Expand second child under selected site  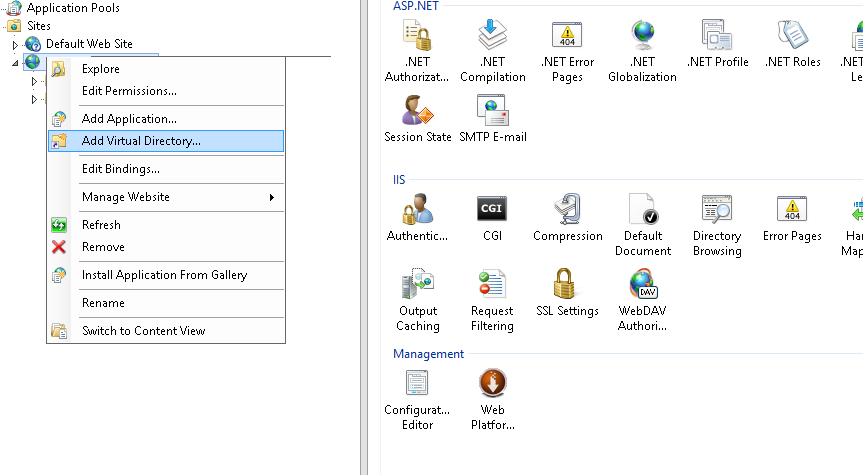34,100
